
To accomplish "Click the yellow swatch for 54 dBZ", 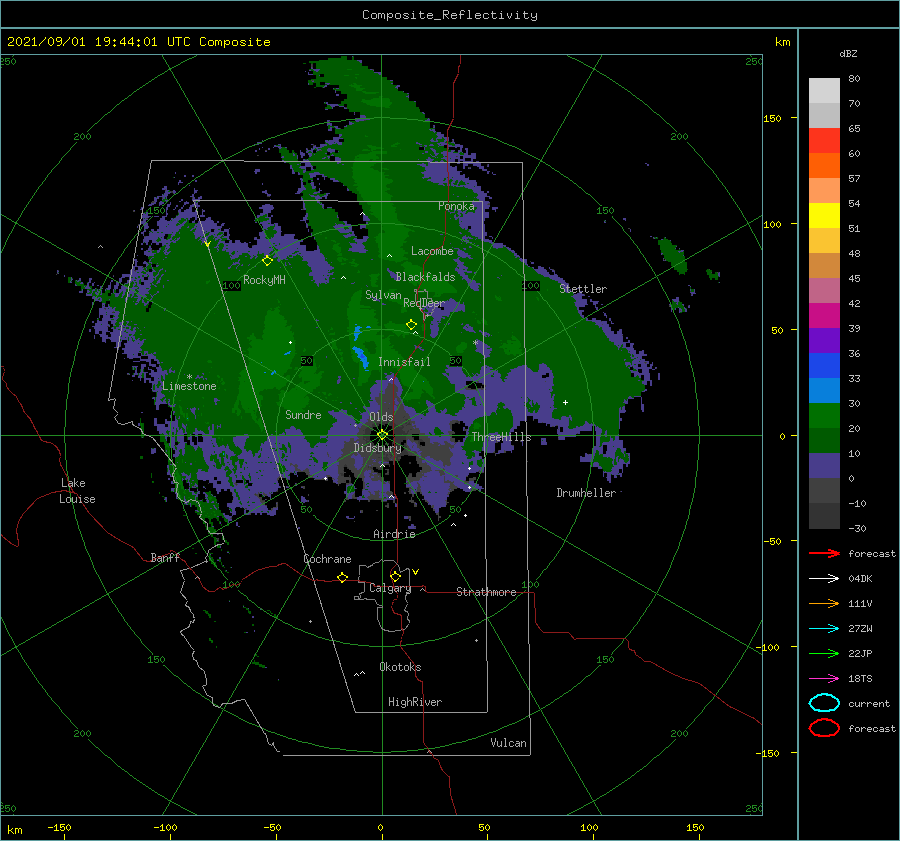I will 824,216.
